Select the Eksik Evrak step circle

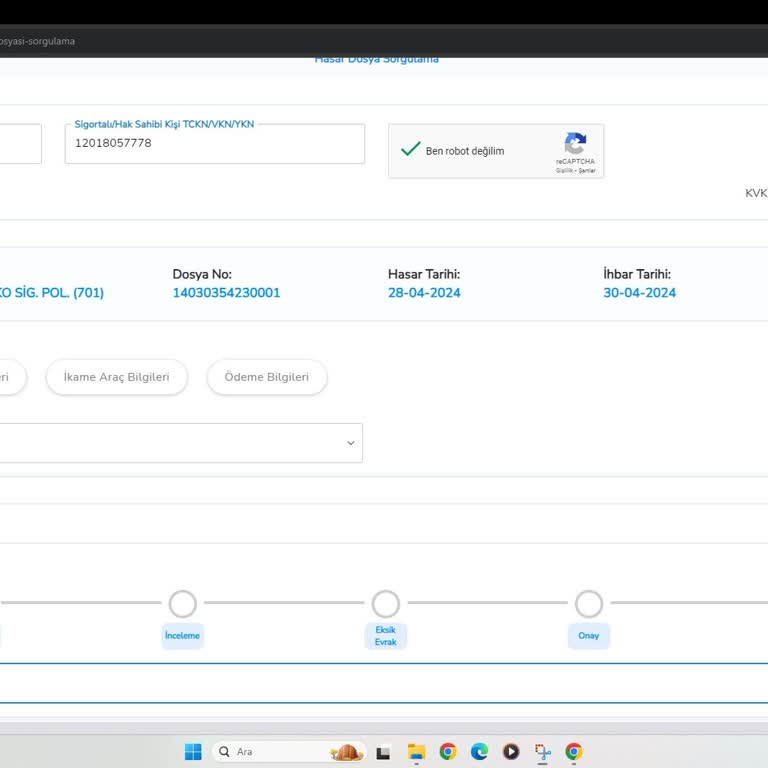tap(385, 604)
